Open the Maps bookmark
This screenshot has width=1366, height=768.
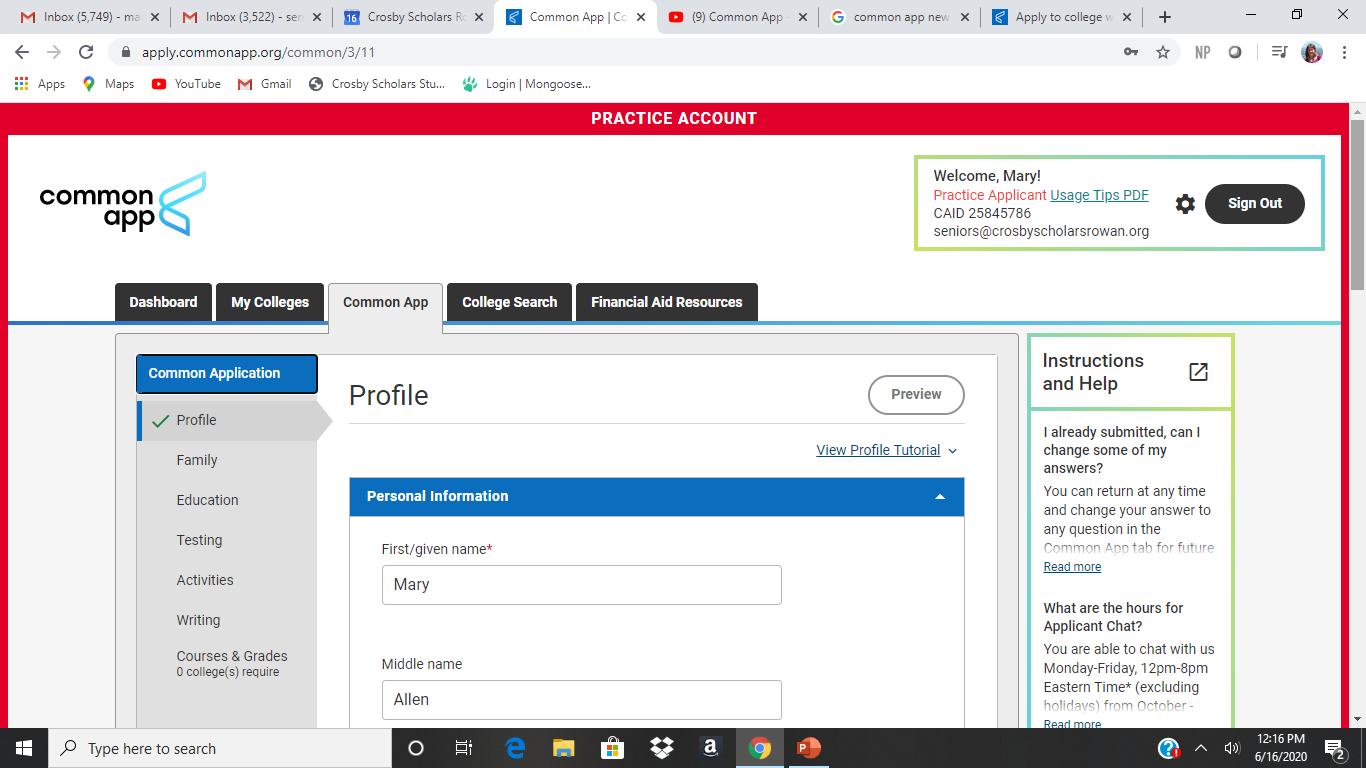click(x=108, y=84)
